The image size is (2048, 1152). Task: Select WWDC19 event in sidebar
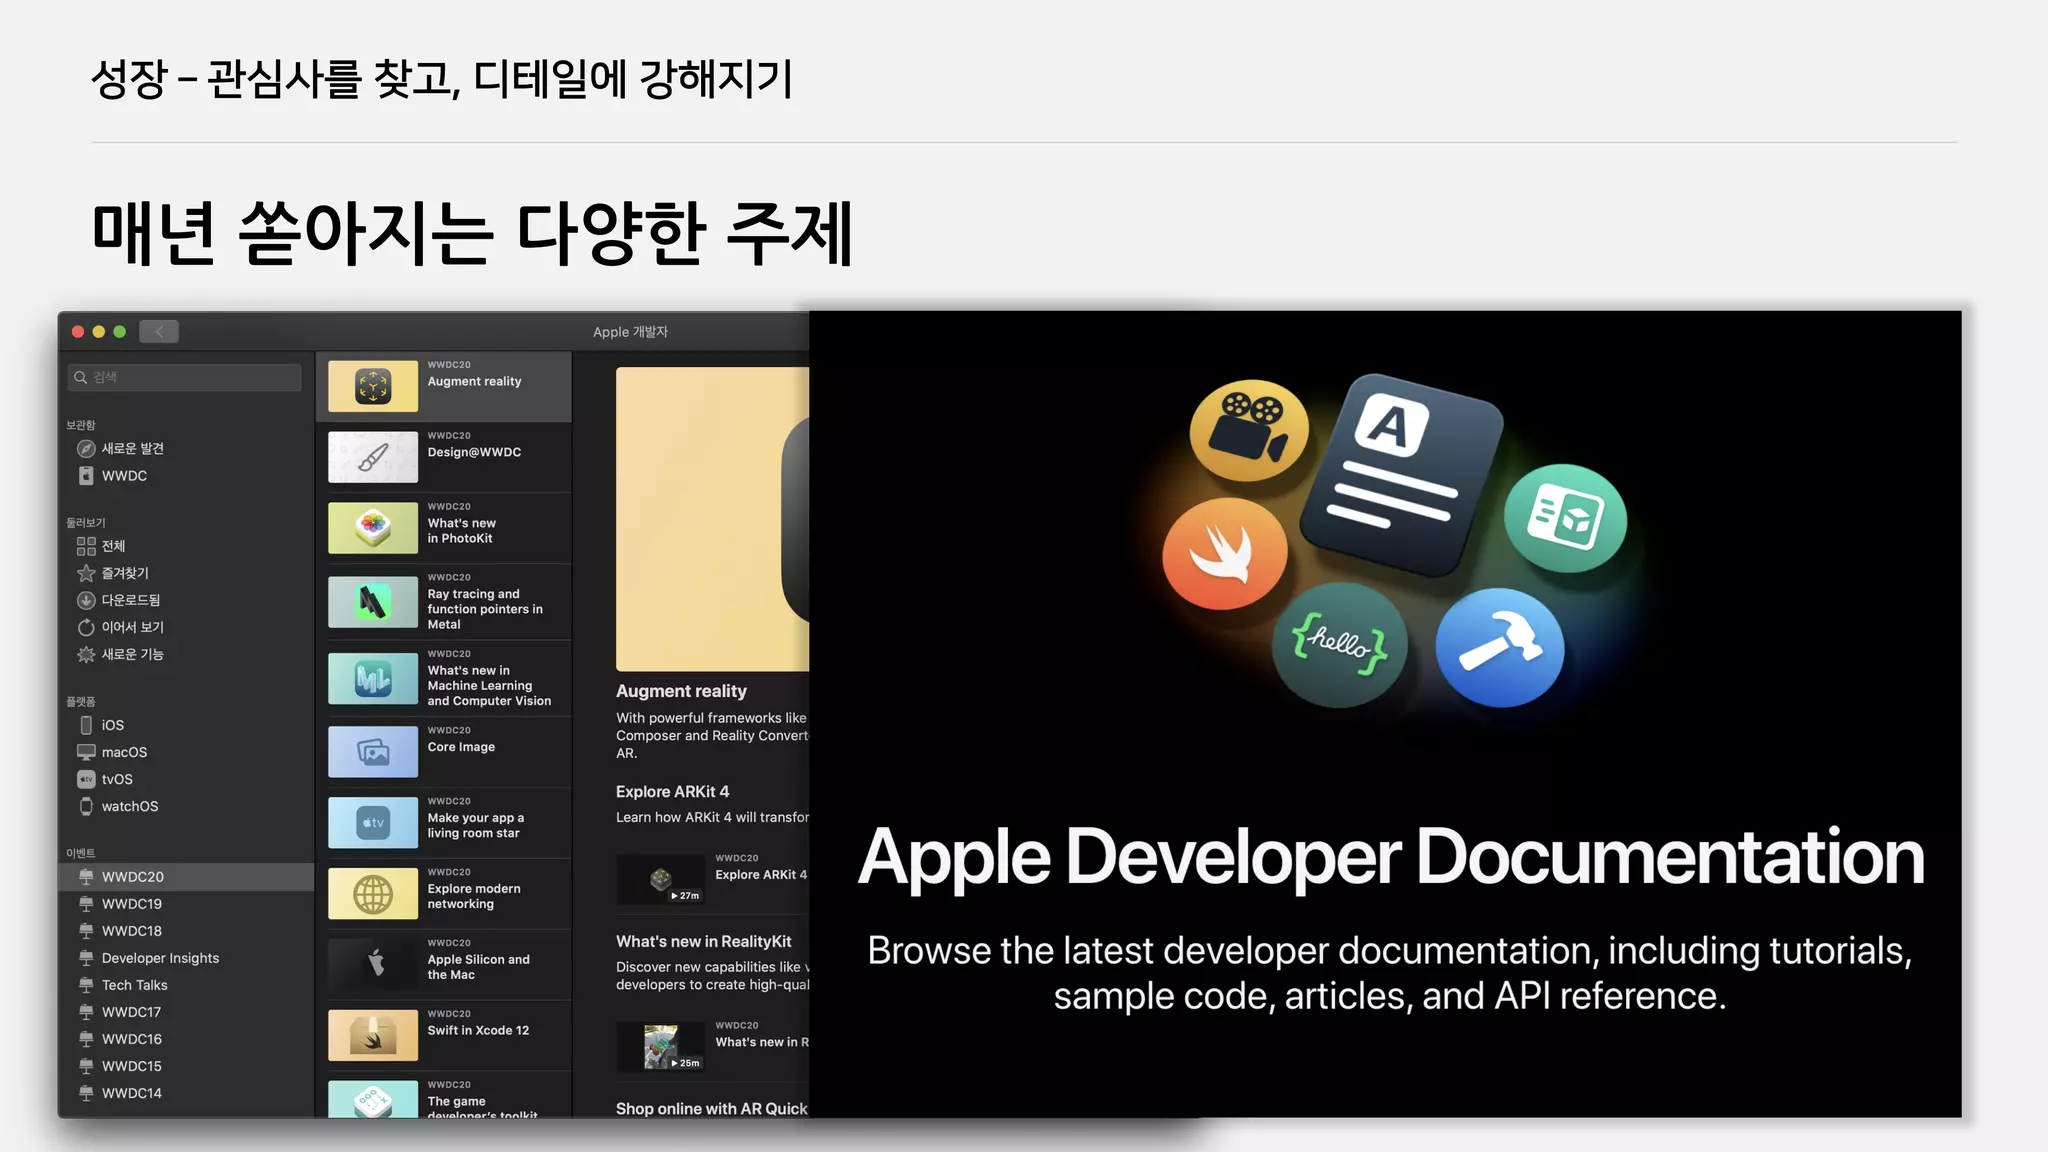[131, 904]
